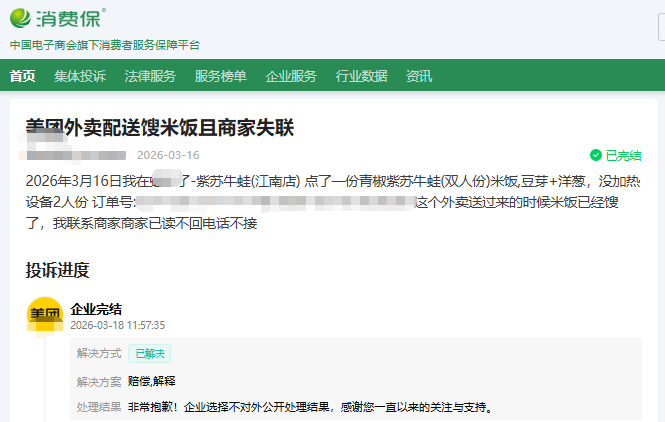
Task: Click the complaint title 美团外卖配送馊米饭且商家失联
Action: pos(160,128)
